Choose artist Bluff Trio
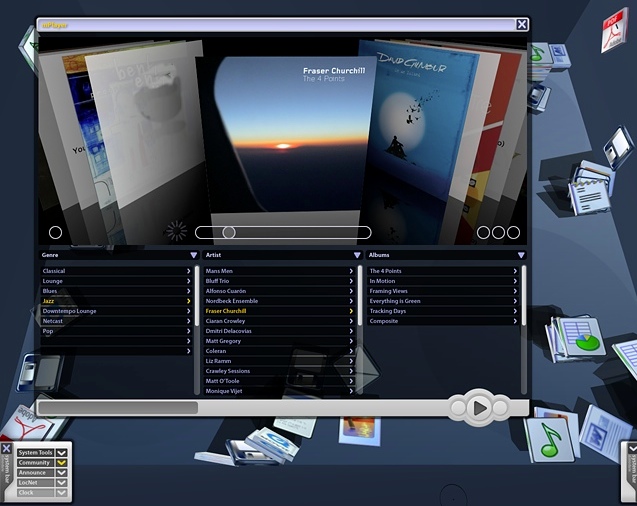This screenshot has height=506, width=637. point(279,281)
